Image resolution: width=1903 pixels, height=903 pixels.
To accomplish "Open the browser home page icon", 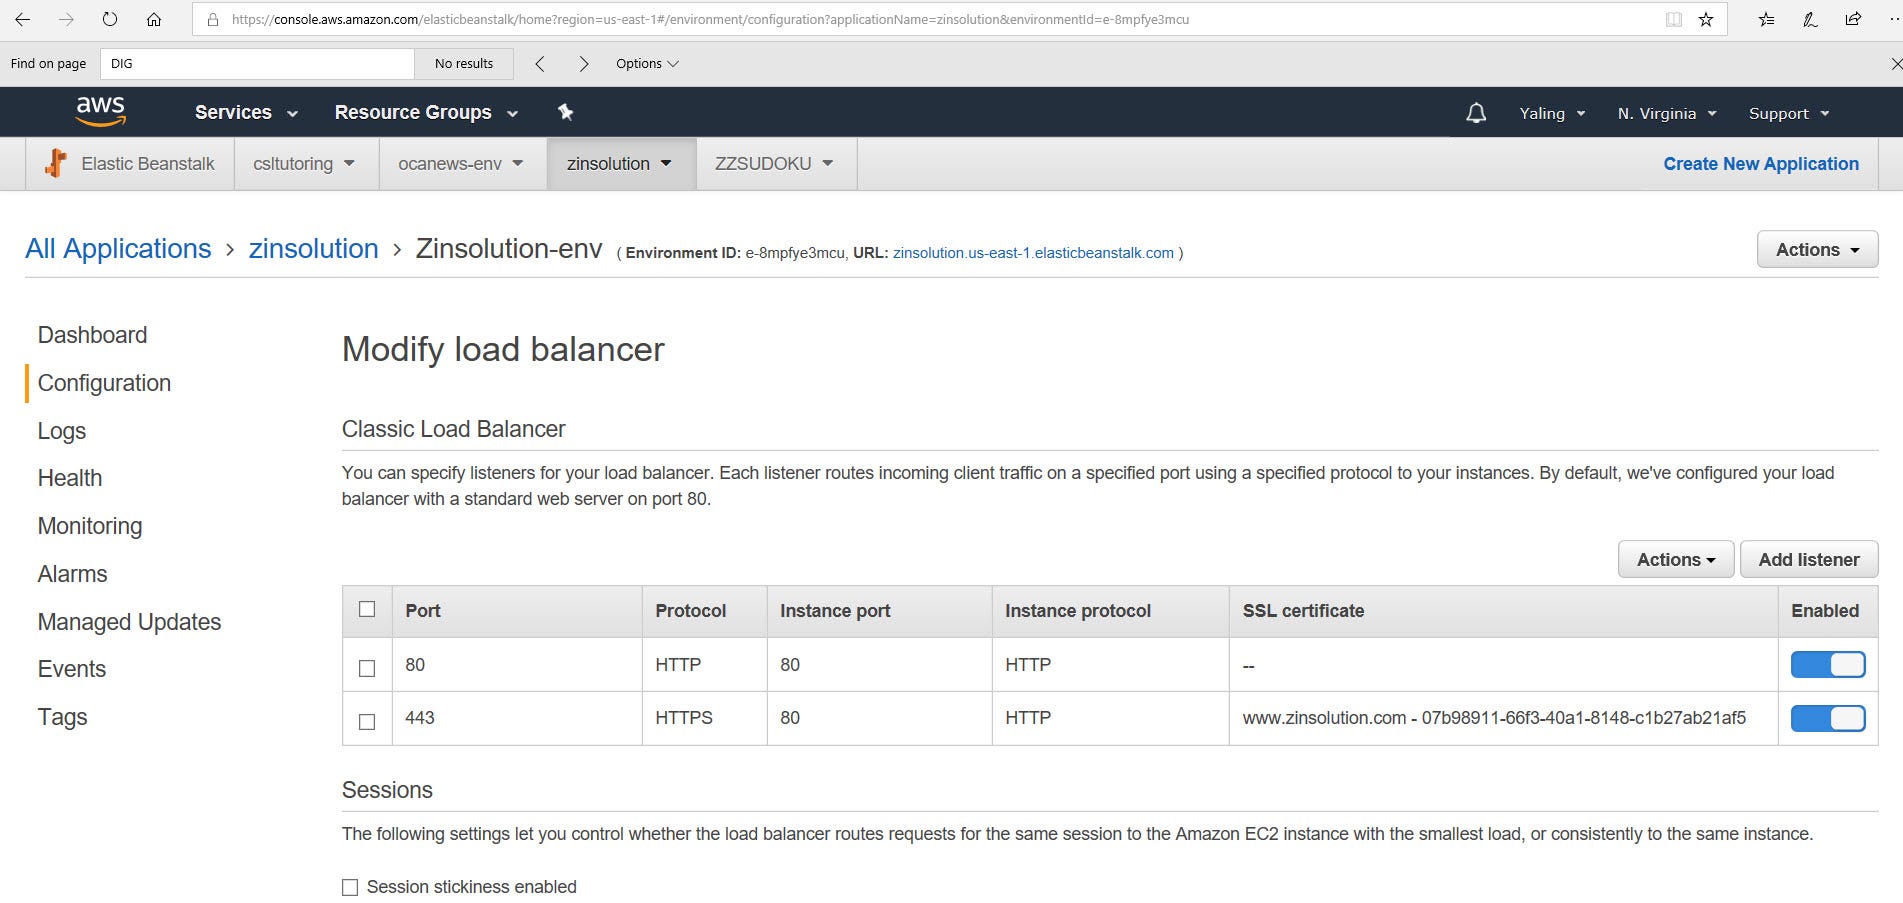I will 154,19.
